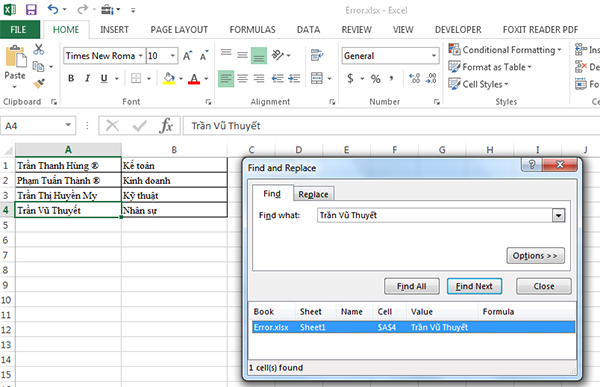Image resolution: width=600 pixels, height=387 pixels.
Task: Apply comma style format
Action: point(391,79)
